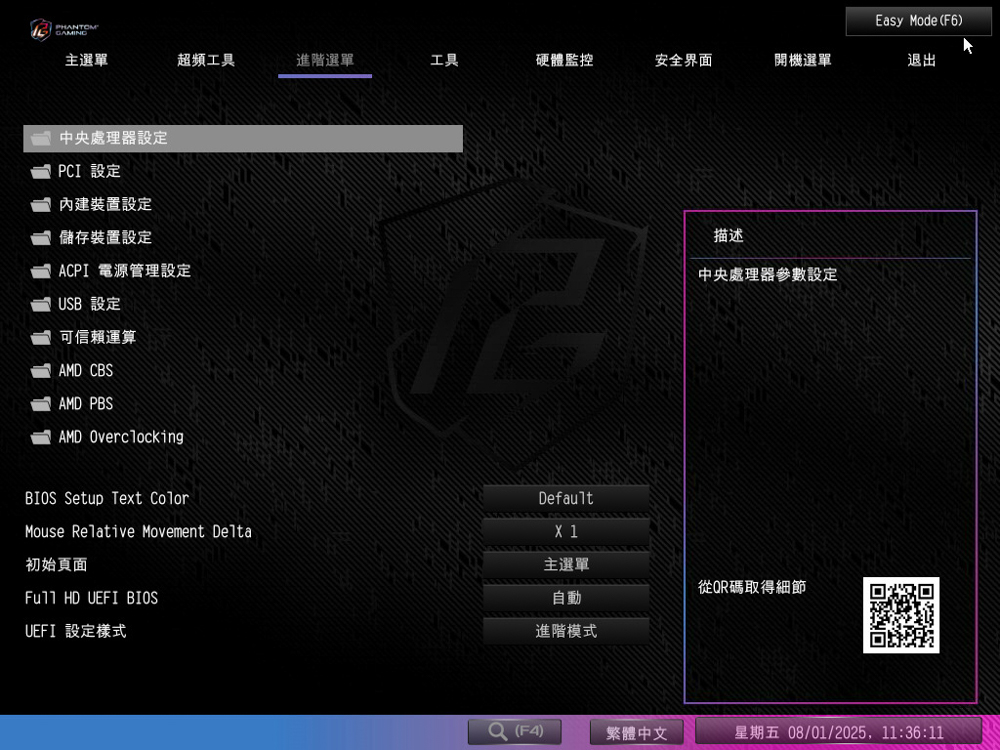The image size is (1000, 750).
Task: Open the 初始頁面 value selector
Action: tap(565, 565)
